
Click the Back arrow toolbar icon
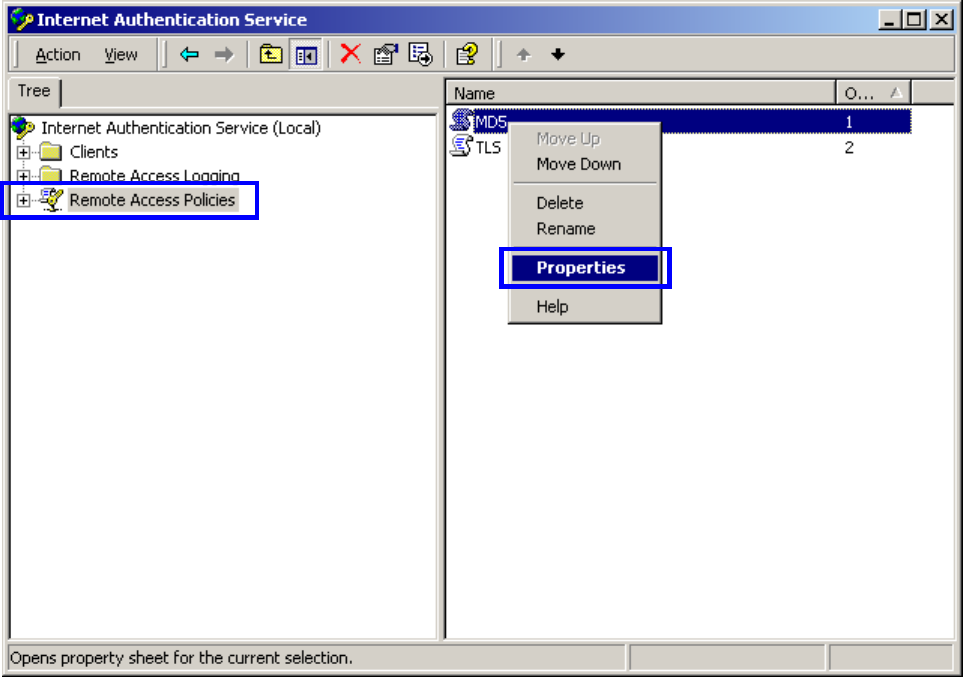[x=189, y=55]
